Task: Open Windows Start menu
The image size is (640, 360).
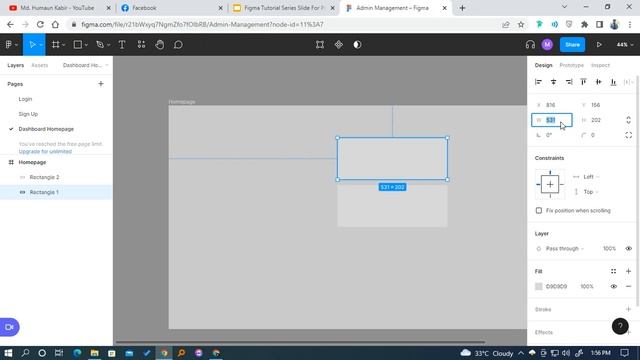Action: (x=8, y=353)
